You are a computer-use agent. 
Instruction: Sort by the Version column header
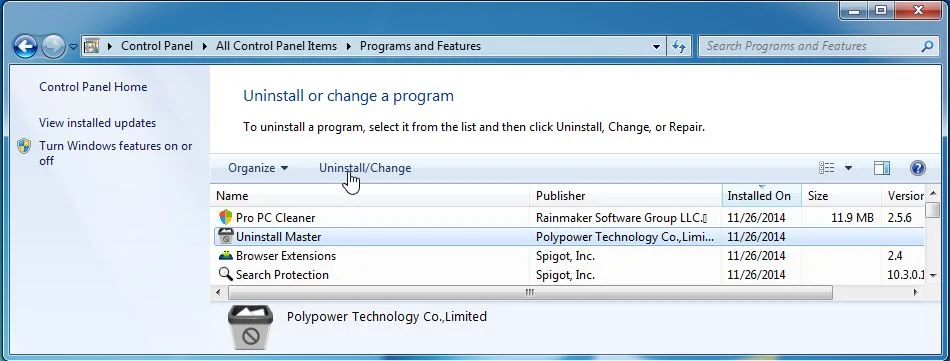click(903, 196)
